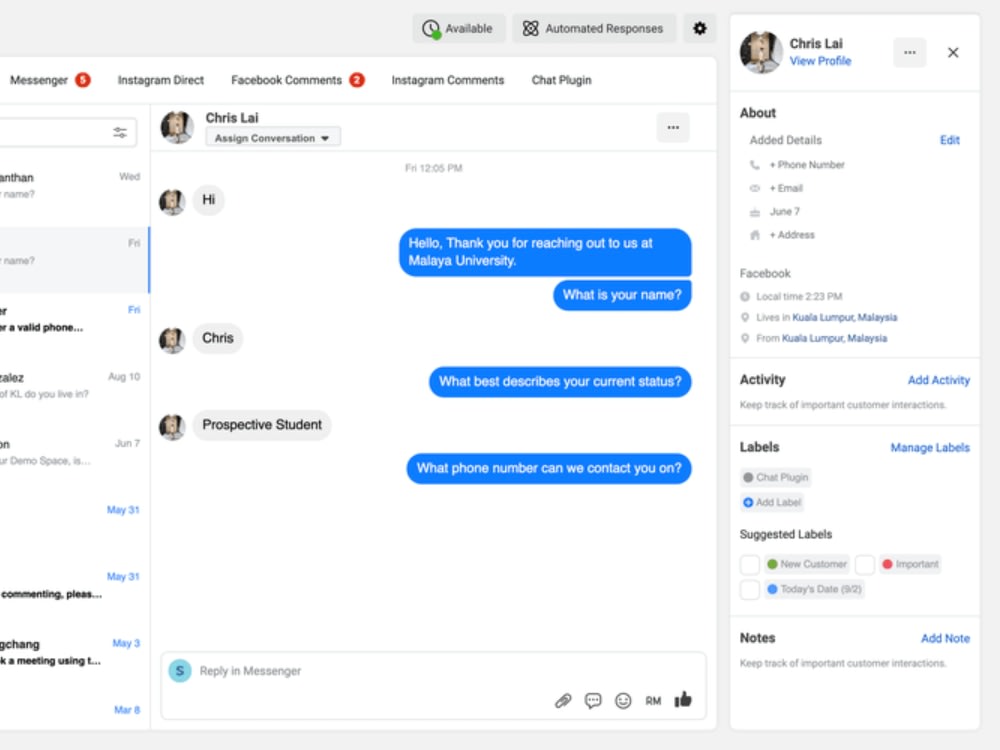Check the New Customer suggested label
Image resolution: width=1000 pixels, height=750 pixels.
point(750,564)
